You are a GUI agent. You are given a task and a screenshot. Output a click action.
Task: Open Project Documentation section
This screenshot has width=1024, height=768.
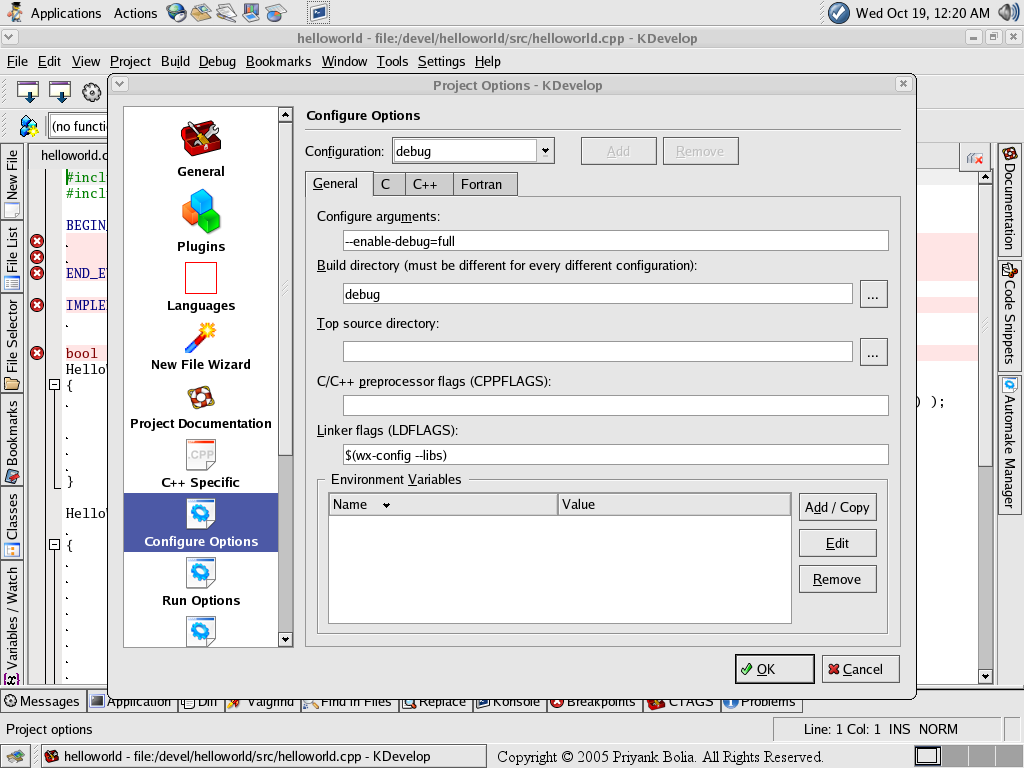[200, 406]
